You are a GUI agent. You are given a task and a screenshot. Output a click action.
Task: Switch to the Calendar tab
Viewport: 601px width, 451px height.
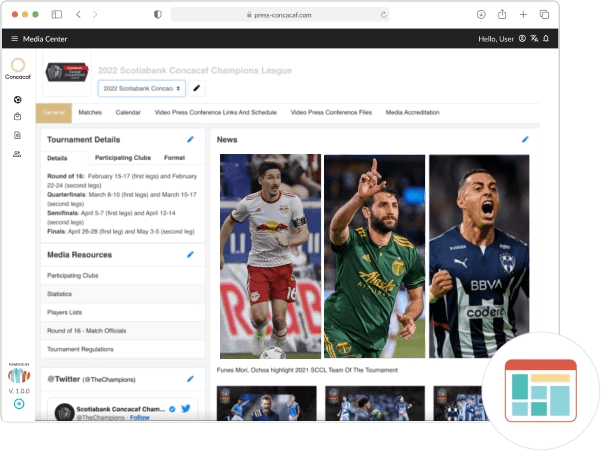click(x=128, y=113)
